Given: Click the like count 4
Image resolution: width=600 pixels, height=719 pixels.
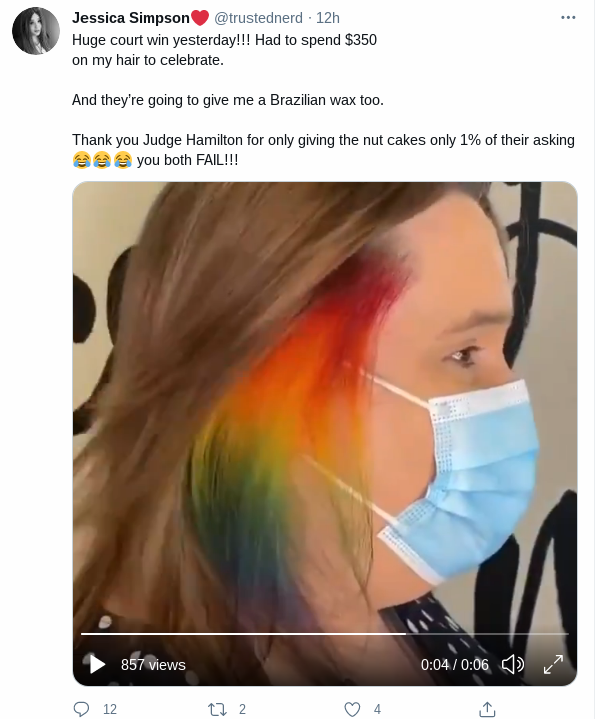Looking at the screenshot, I should [377, 709].
